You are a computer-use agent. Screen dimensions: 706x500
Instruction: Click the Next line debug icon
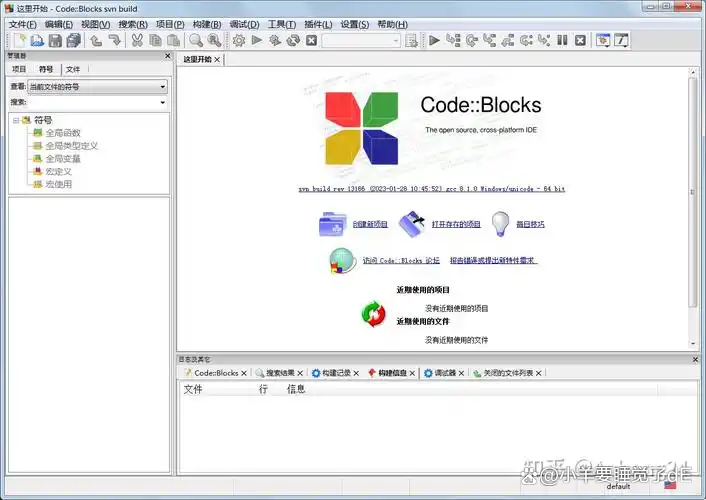(x=471, y=41)
